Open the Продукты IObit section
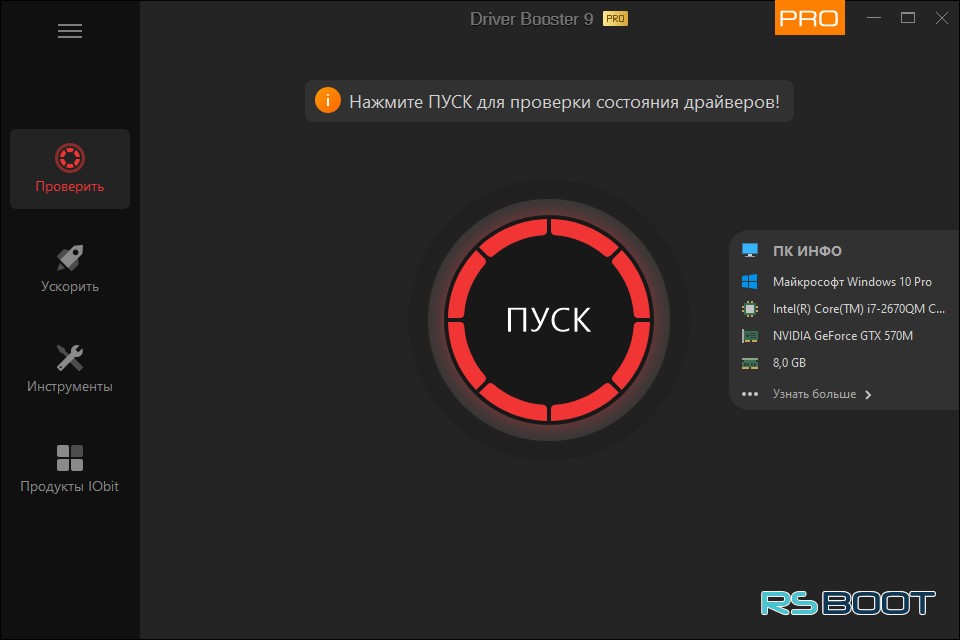This screenshot has width=960, height=640. click(70, 469)
